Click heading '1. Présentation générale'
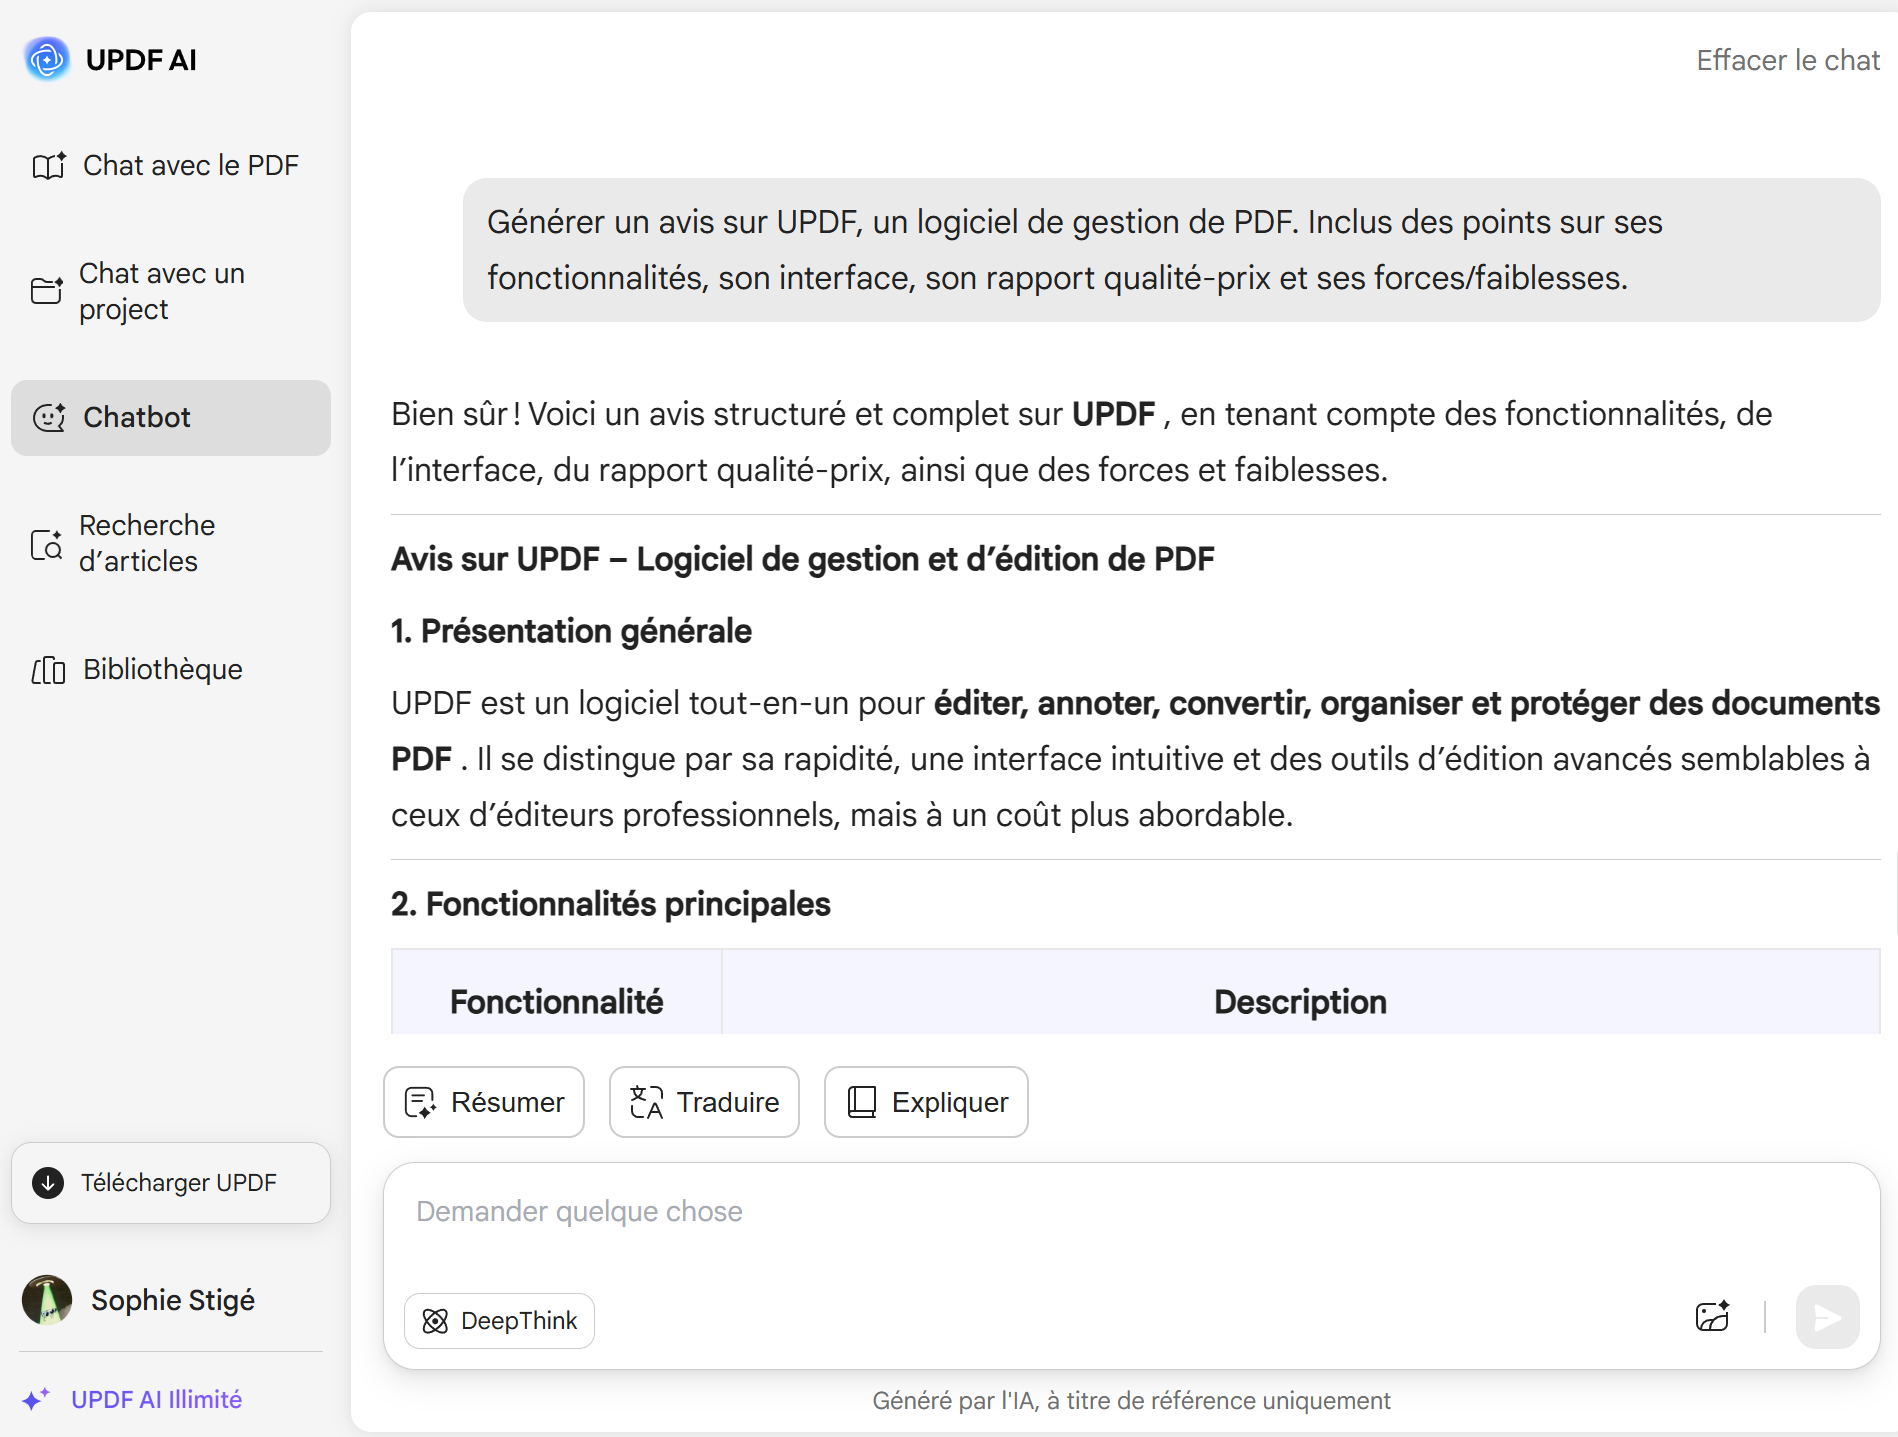 pos(571,631)
